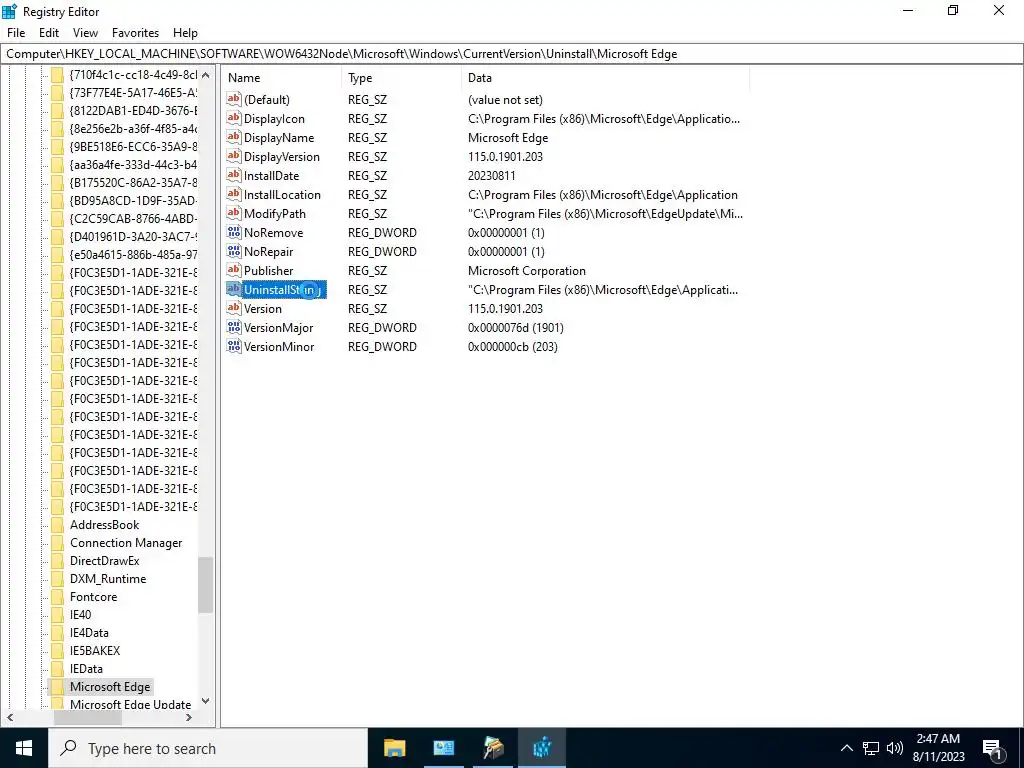
Task: Open the Edit menu
Action: [49, 33]
